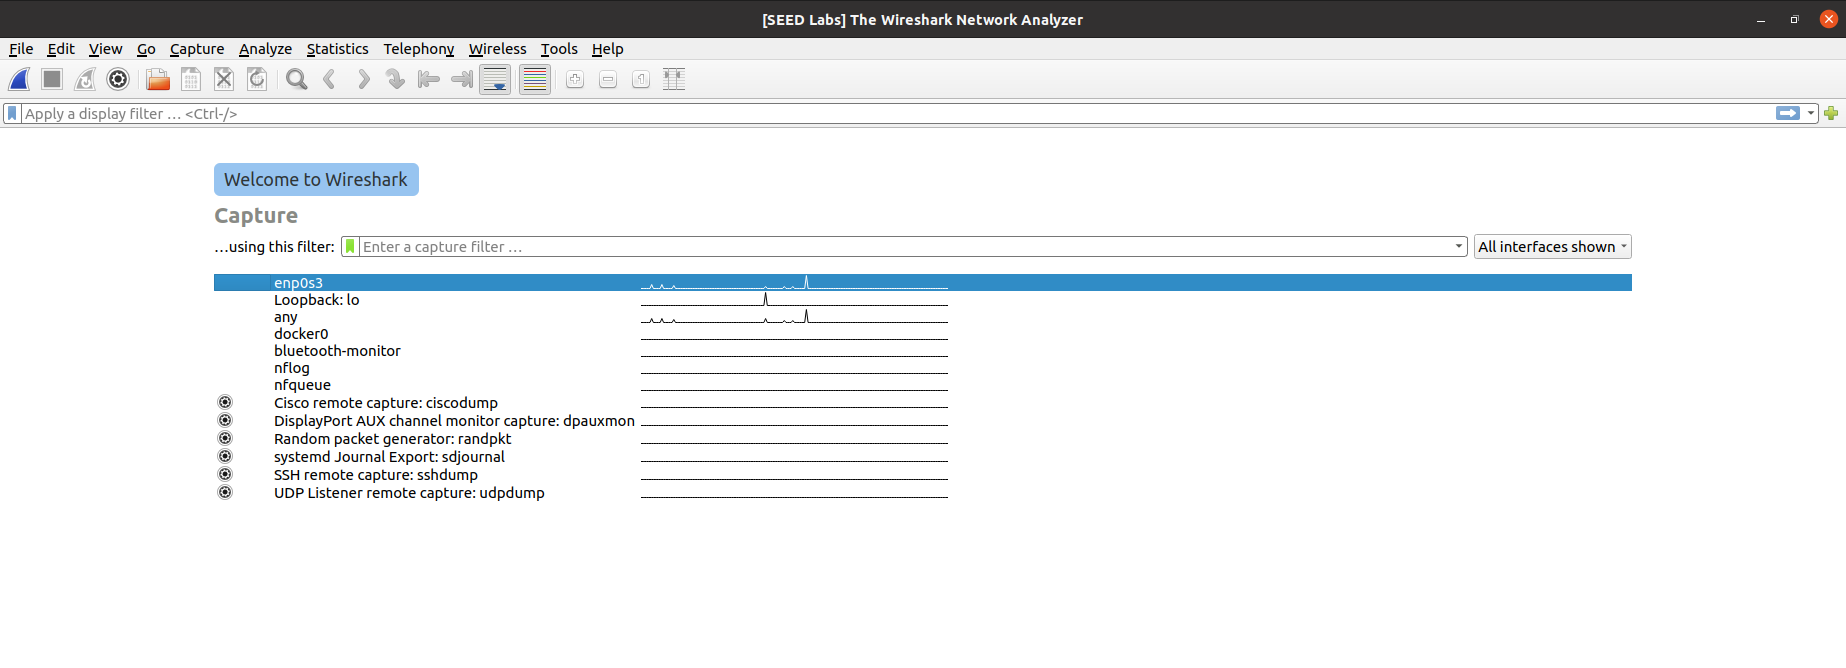Toggle auto-scroll during live capture
Screen dimensions: 1846x668
click(495, 79)
